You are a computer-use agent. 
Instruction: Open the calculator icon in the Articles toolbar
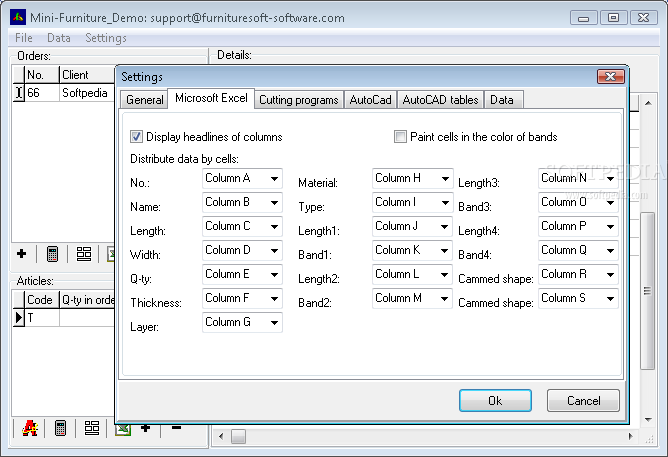(x=60, y=428)
